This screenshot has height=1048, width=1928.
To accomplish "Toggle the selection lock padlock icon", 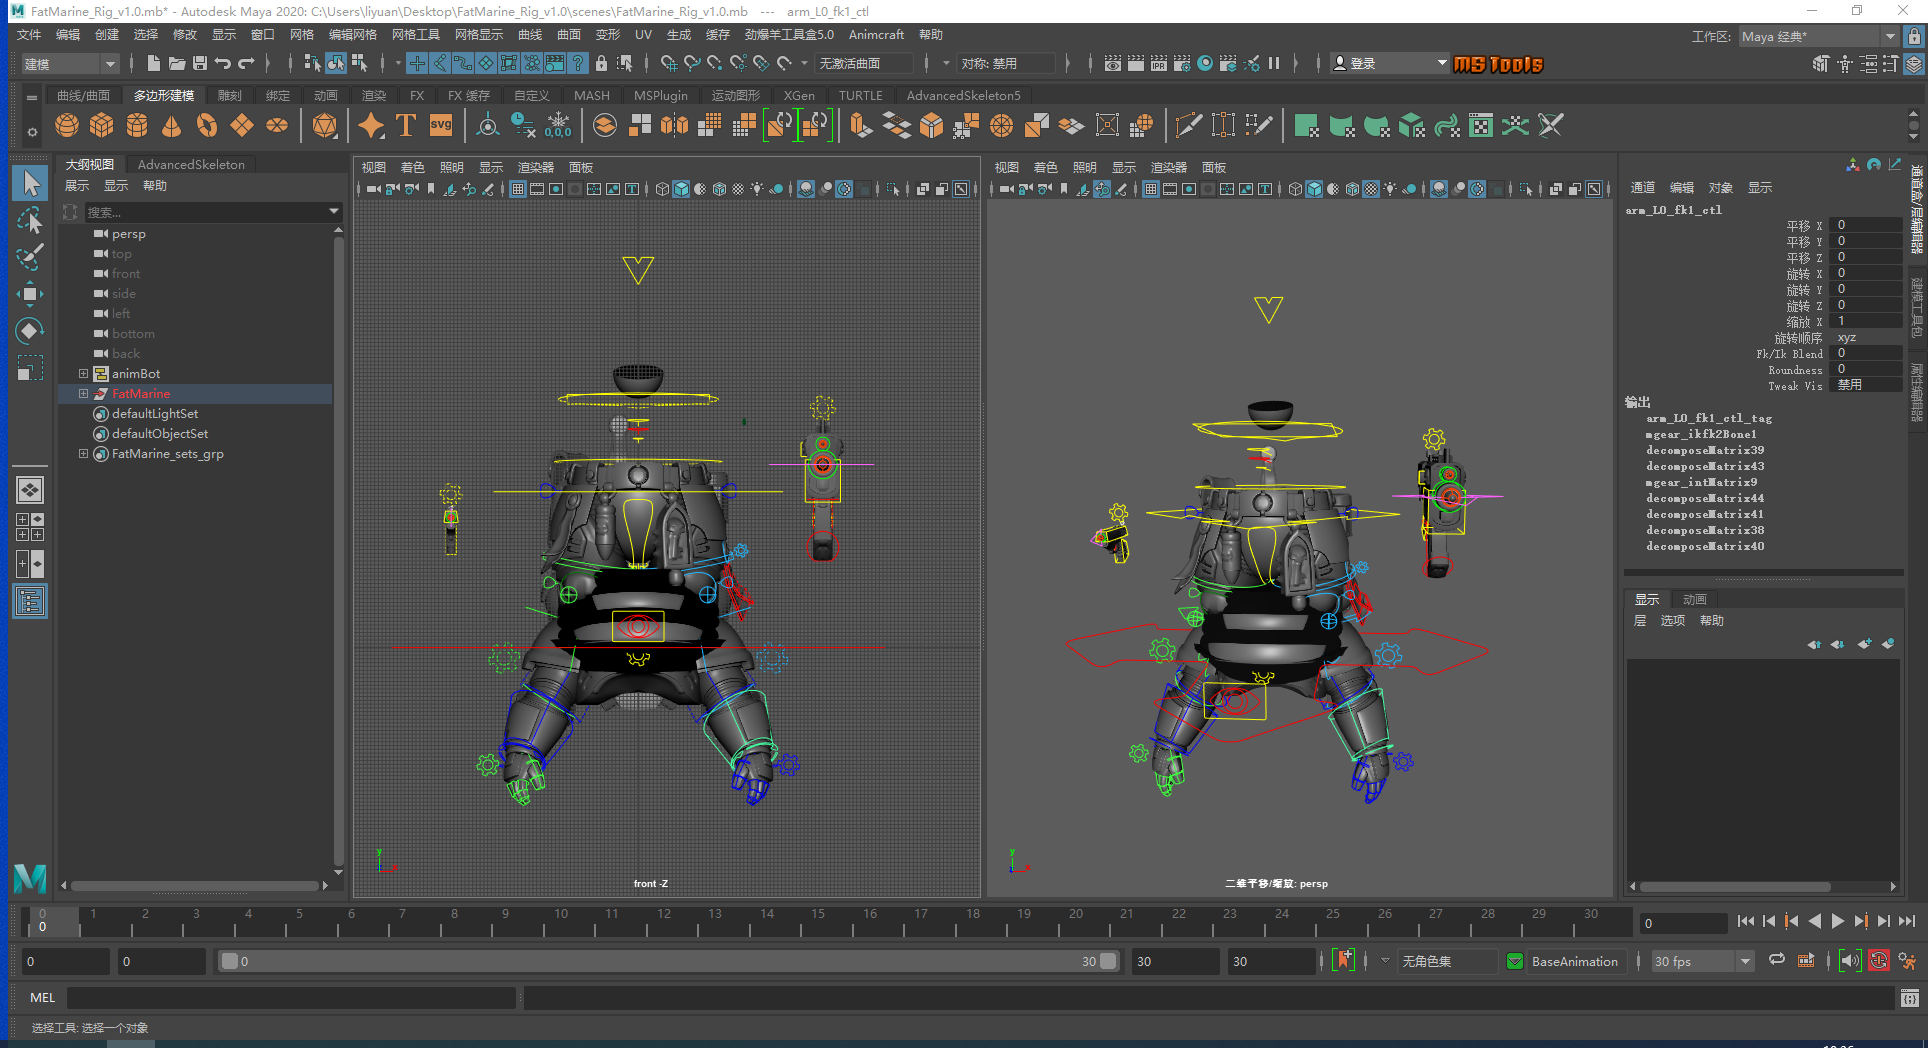I will pos(601,64).
